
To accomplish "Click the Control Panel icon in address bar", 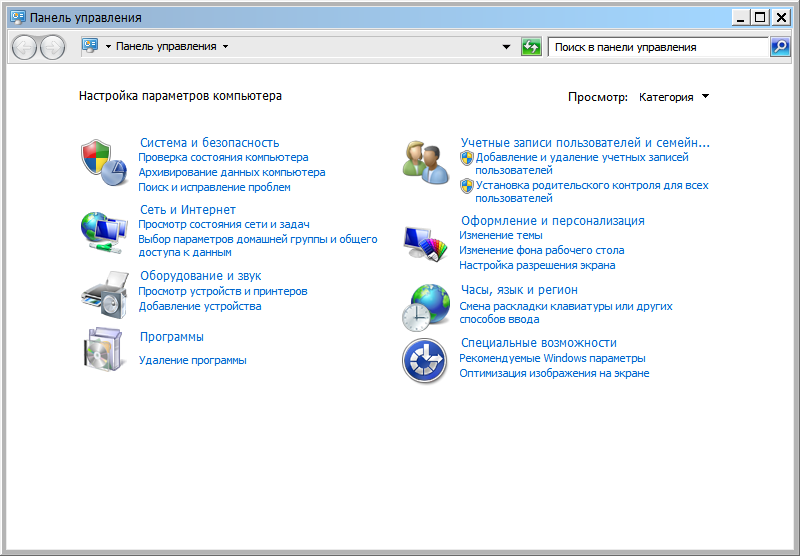I will [90, 46].
